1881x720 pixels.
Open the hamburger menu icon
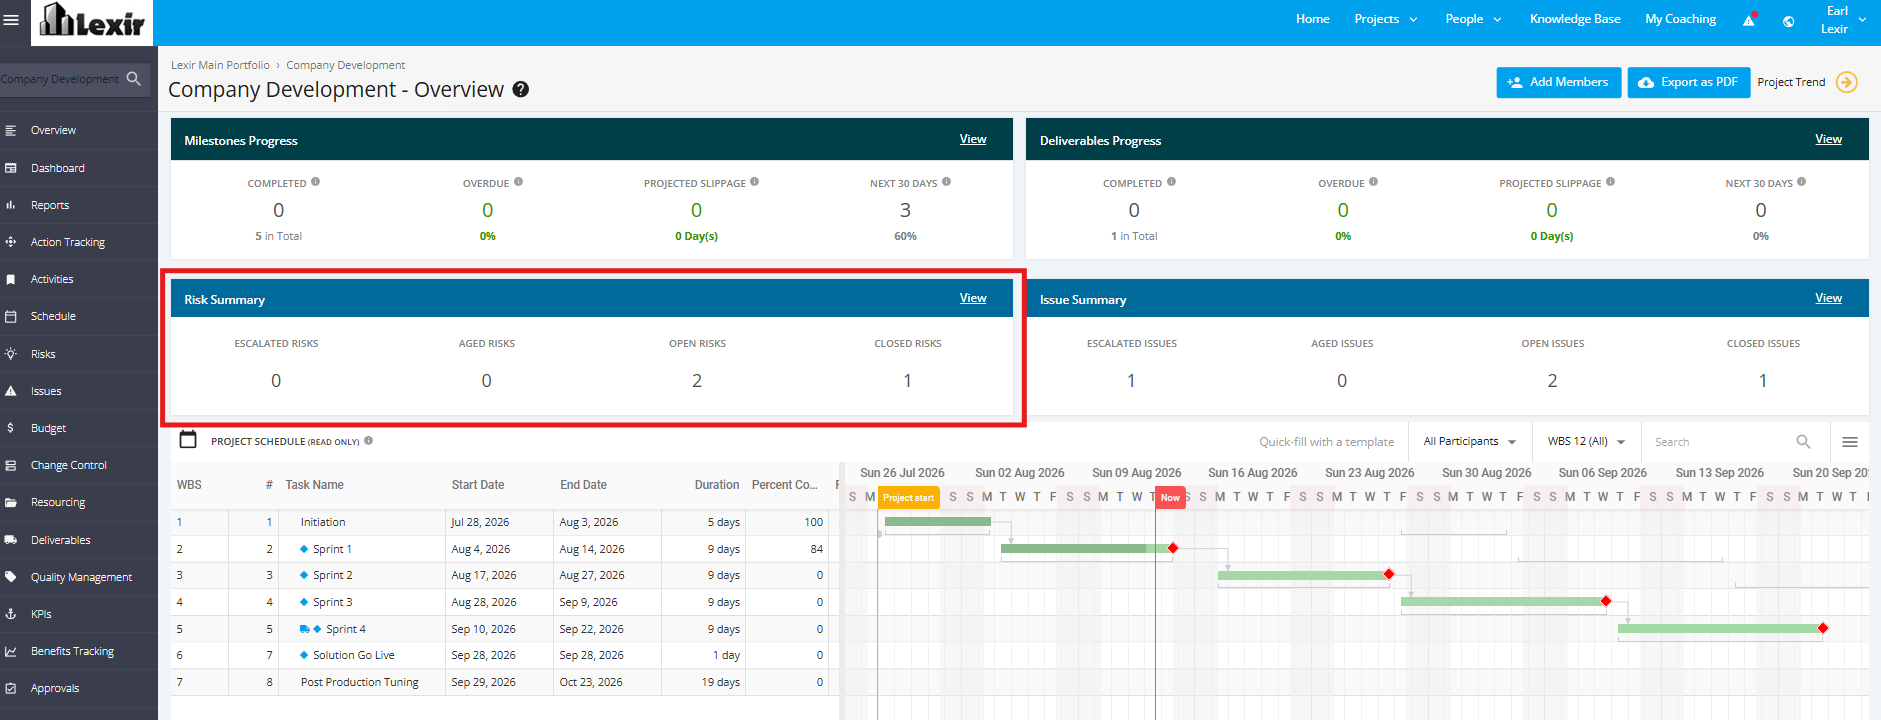click(11, 19)
